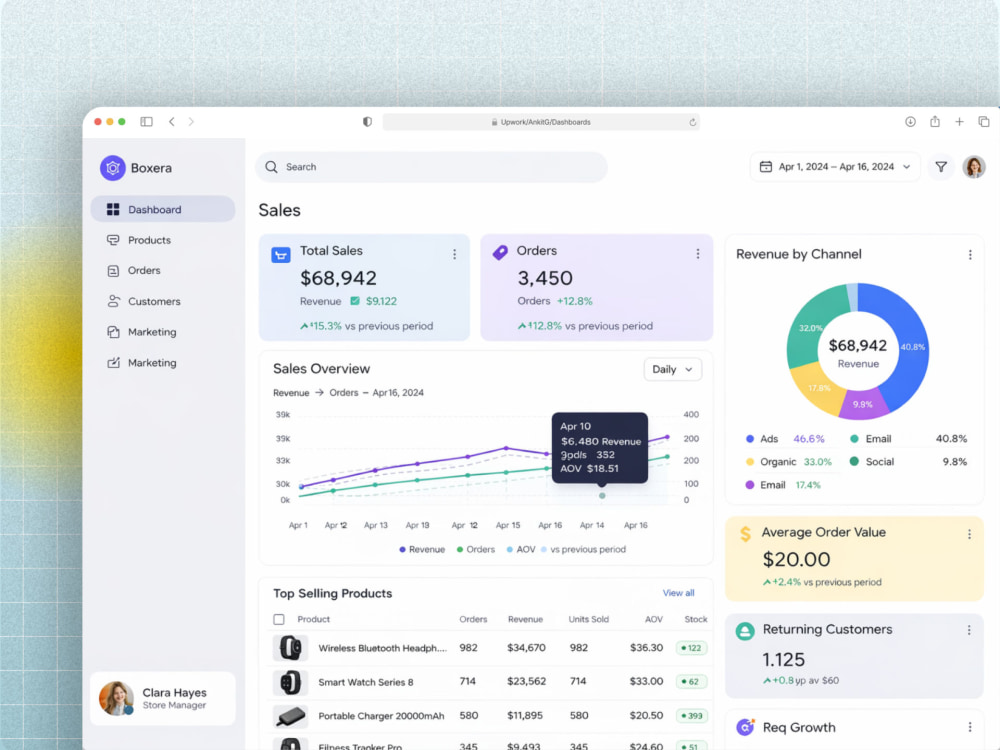Image resolution: width=1000 pixels, height=750 pixels.
Task: Click the Boxera logo icon
Action: [x=112, y=168]
